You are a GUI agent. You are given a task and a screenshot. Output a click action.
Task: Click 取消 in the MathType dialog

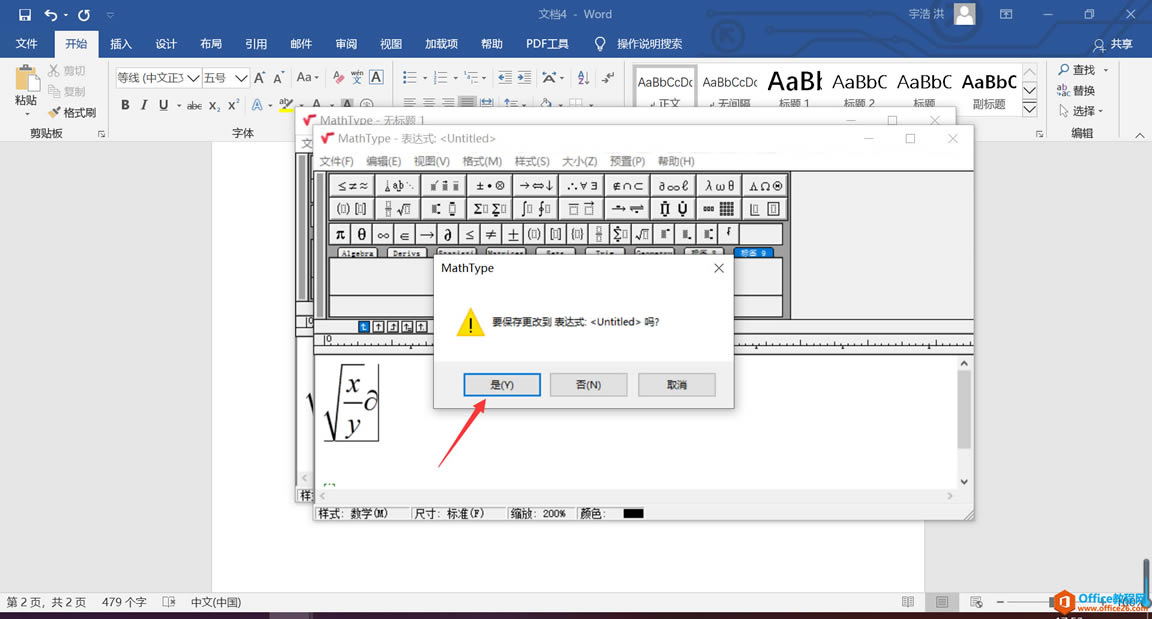pyautogui.click(x=676, y=384)
